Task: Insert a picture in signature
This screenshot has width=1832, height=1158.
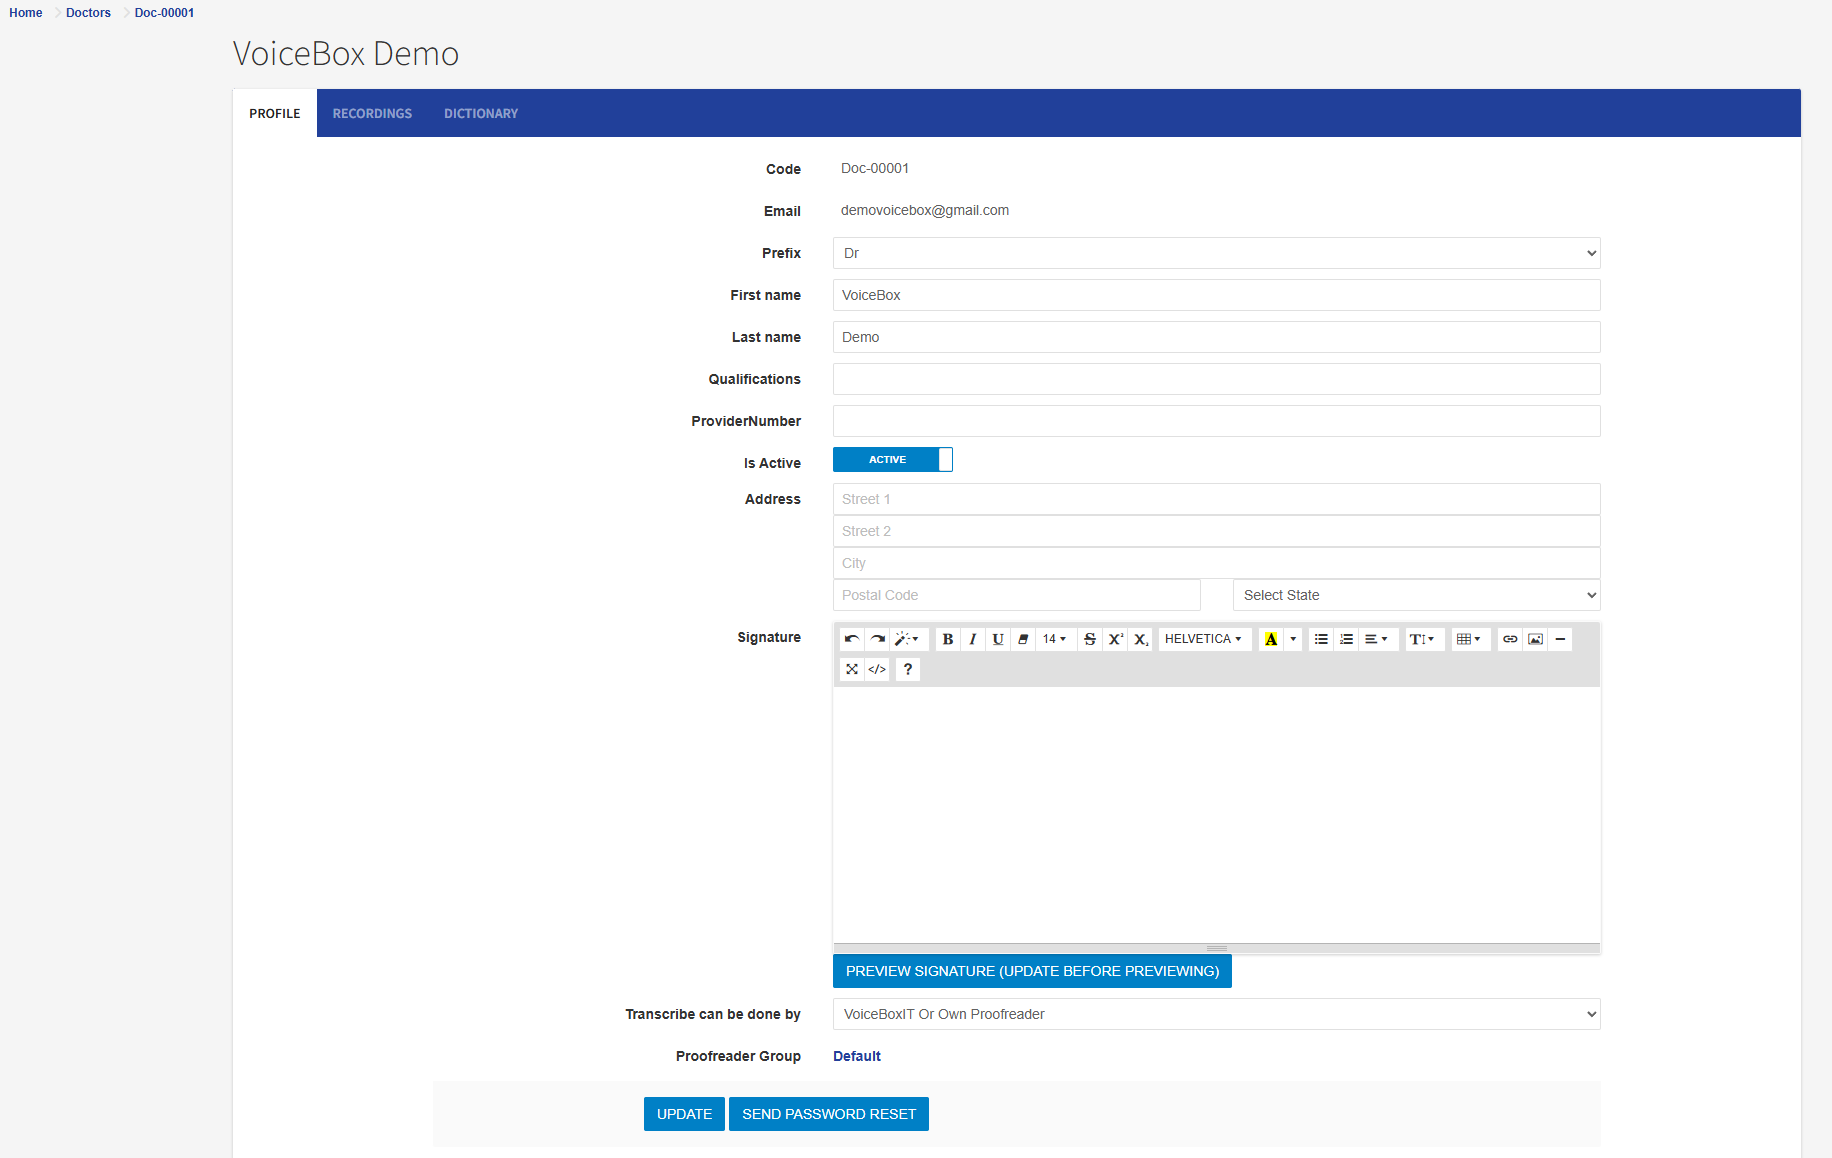Action: (1535, 639)
